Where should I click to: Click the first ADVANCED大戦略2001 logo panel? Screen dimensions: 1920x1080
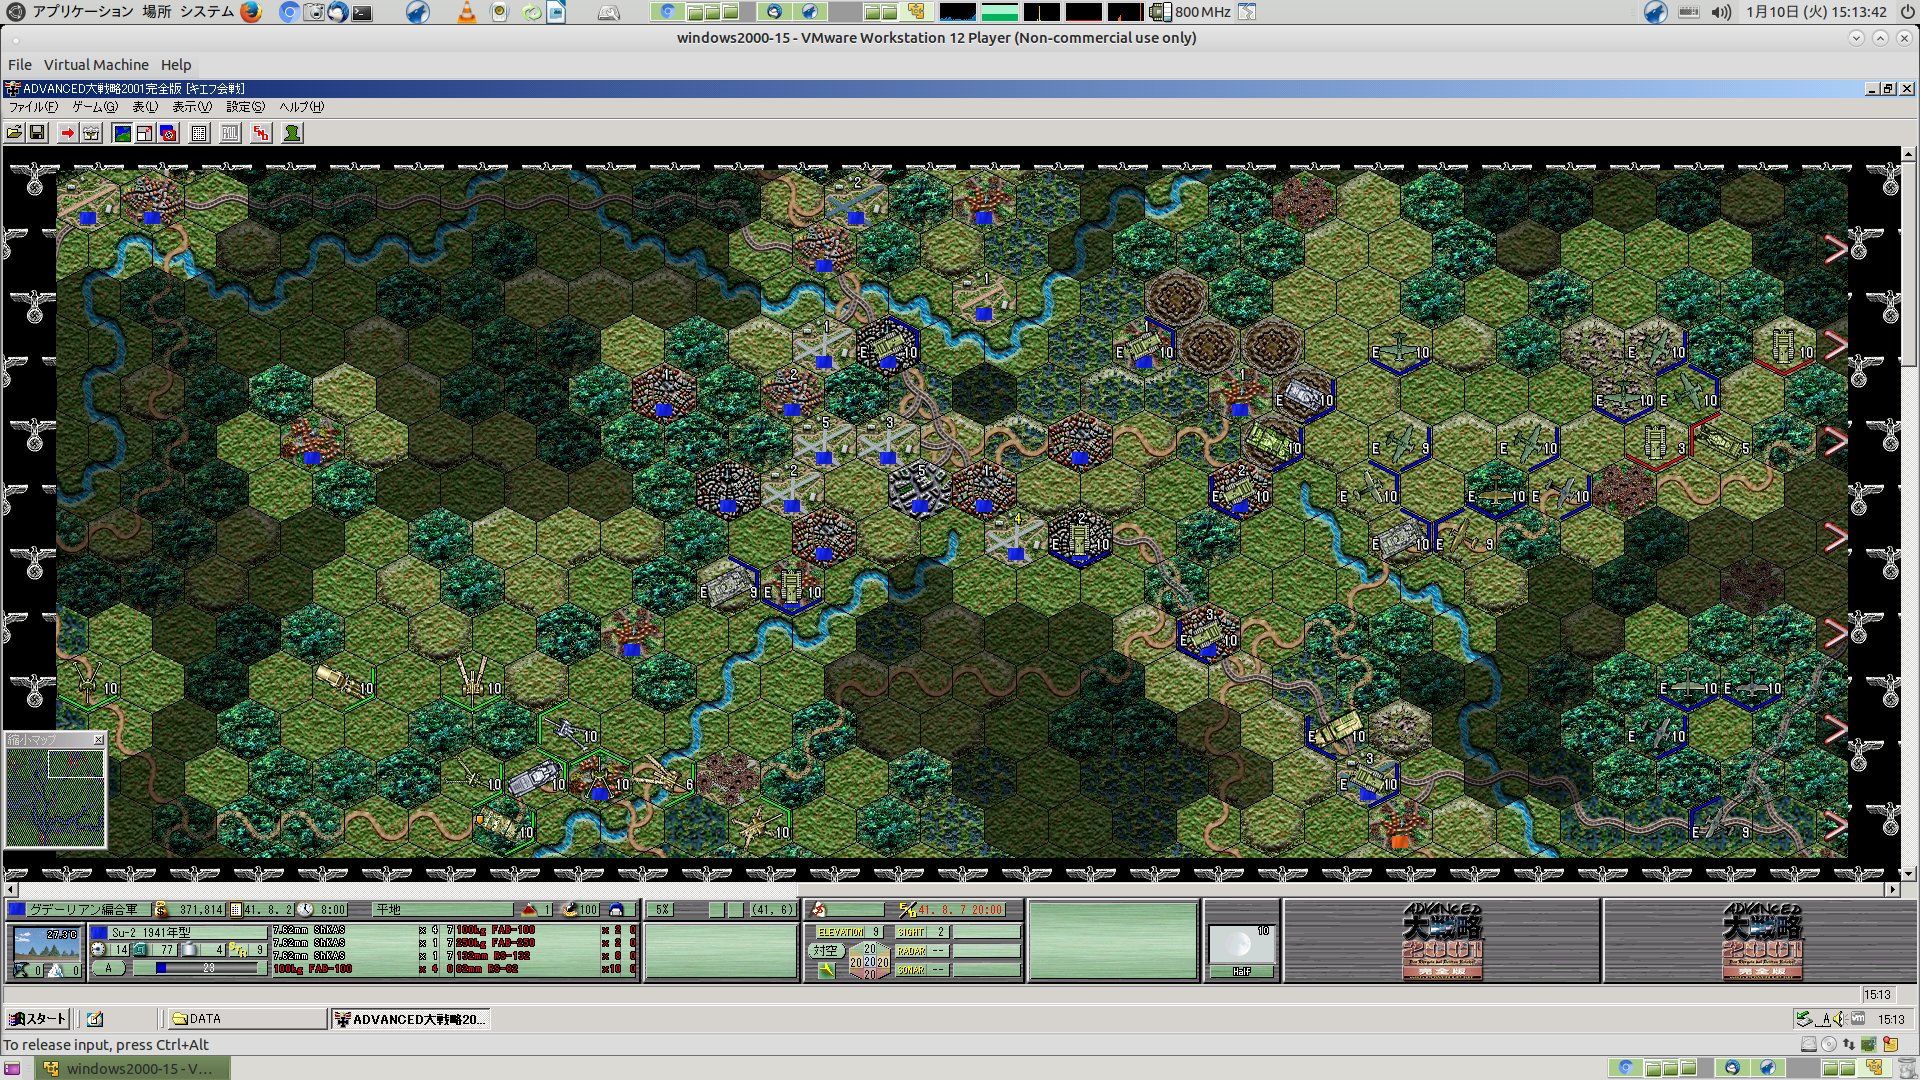click(x=1441, y=941)
